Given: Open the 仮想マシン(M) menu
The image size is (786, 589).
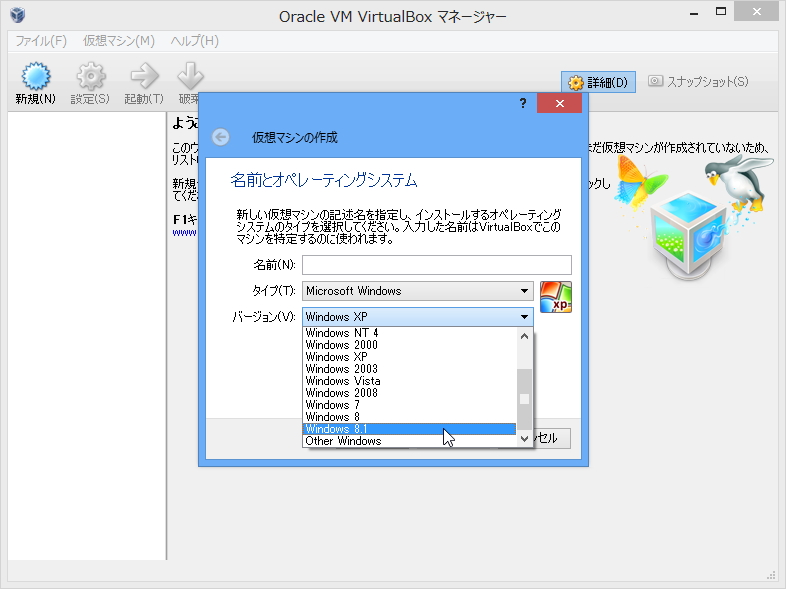Looking at the screenshot, I should (x=119, y=41).
